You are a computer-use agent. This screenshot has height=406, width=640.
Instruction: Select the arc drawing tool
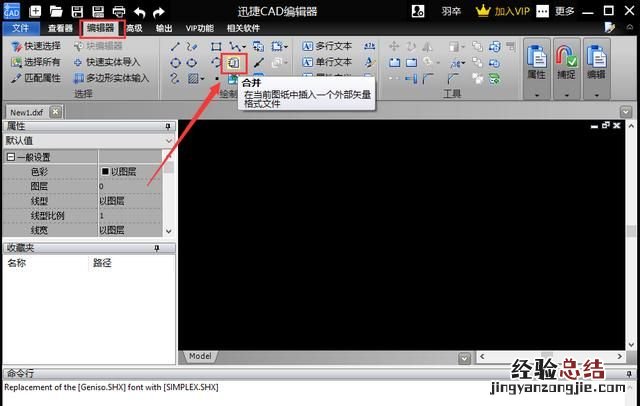point(216,62)
